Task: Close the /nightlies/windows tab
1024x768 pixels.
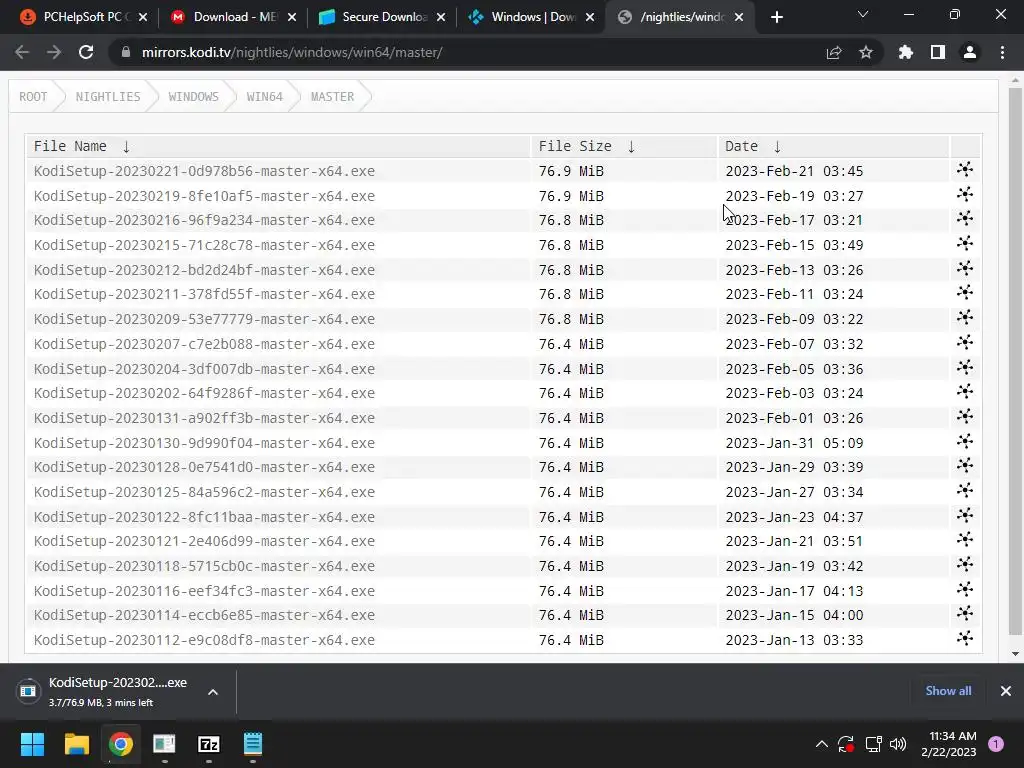Action: (739, 17)
